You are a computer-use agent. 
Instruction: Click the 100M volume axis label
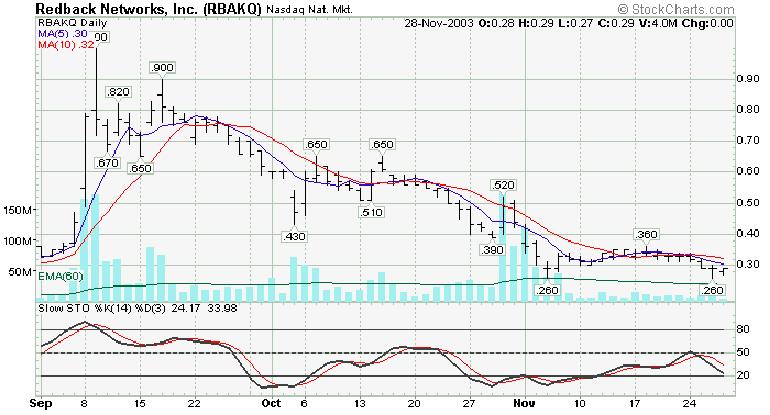click(19, 241)
